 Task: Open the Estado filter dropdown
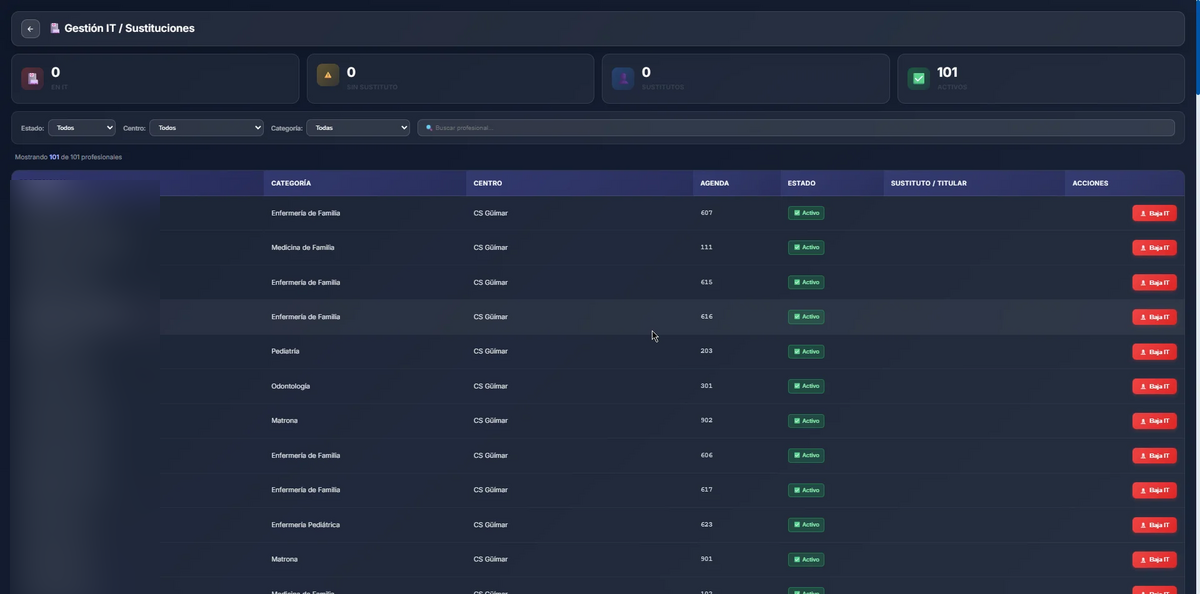[81, 128]
